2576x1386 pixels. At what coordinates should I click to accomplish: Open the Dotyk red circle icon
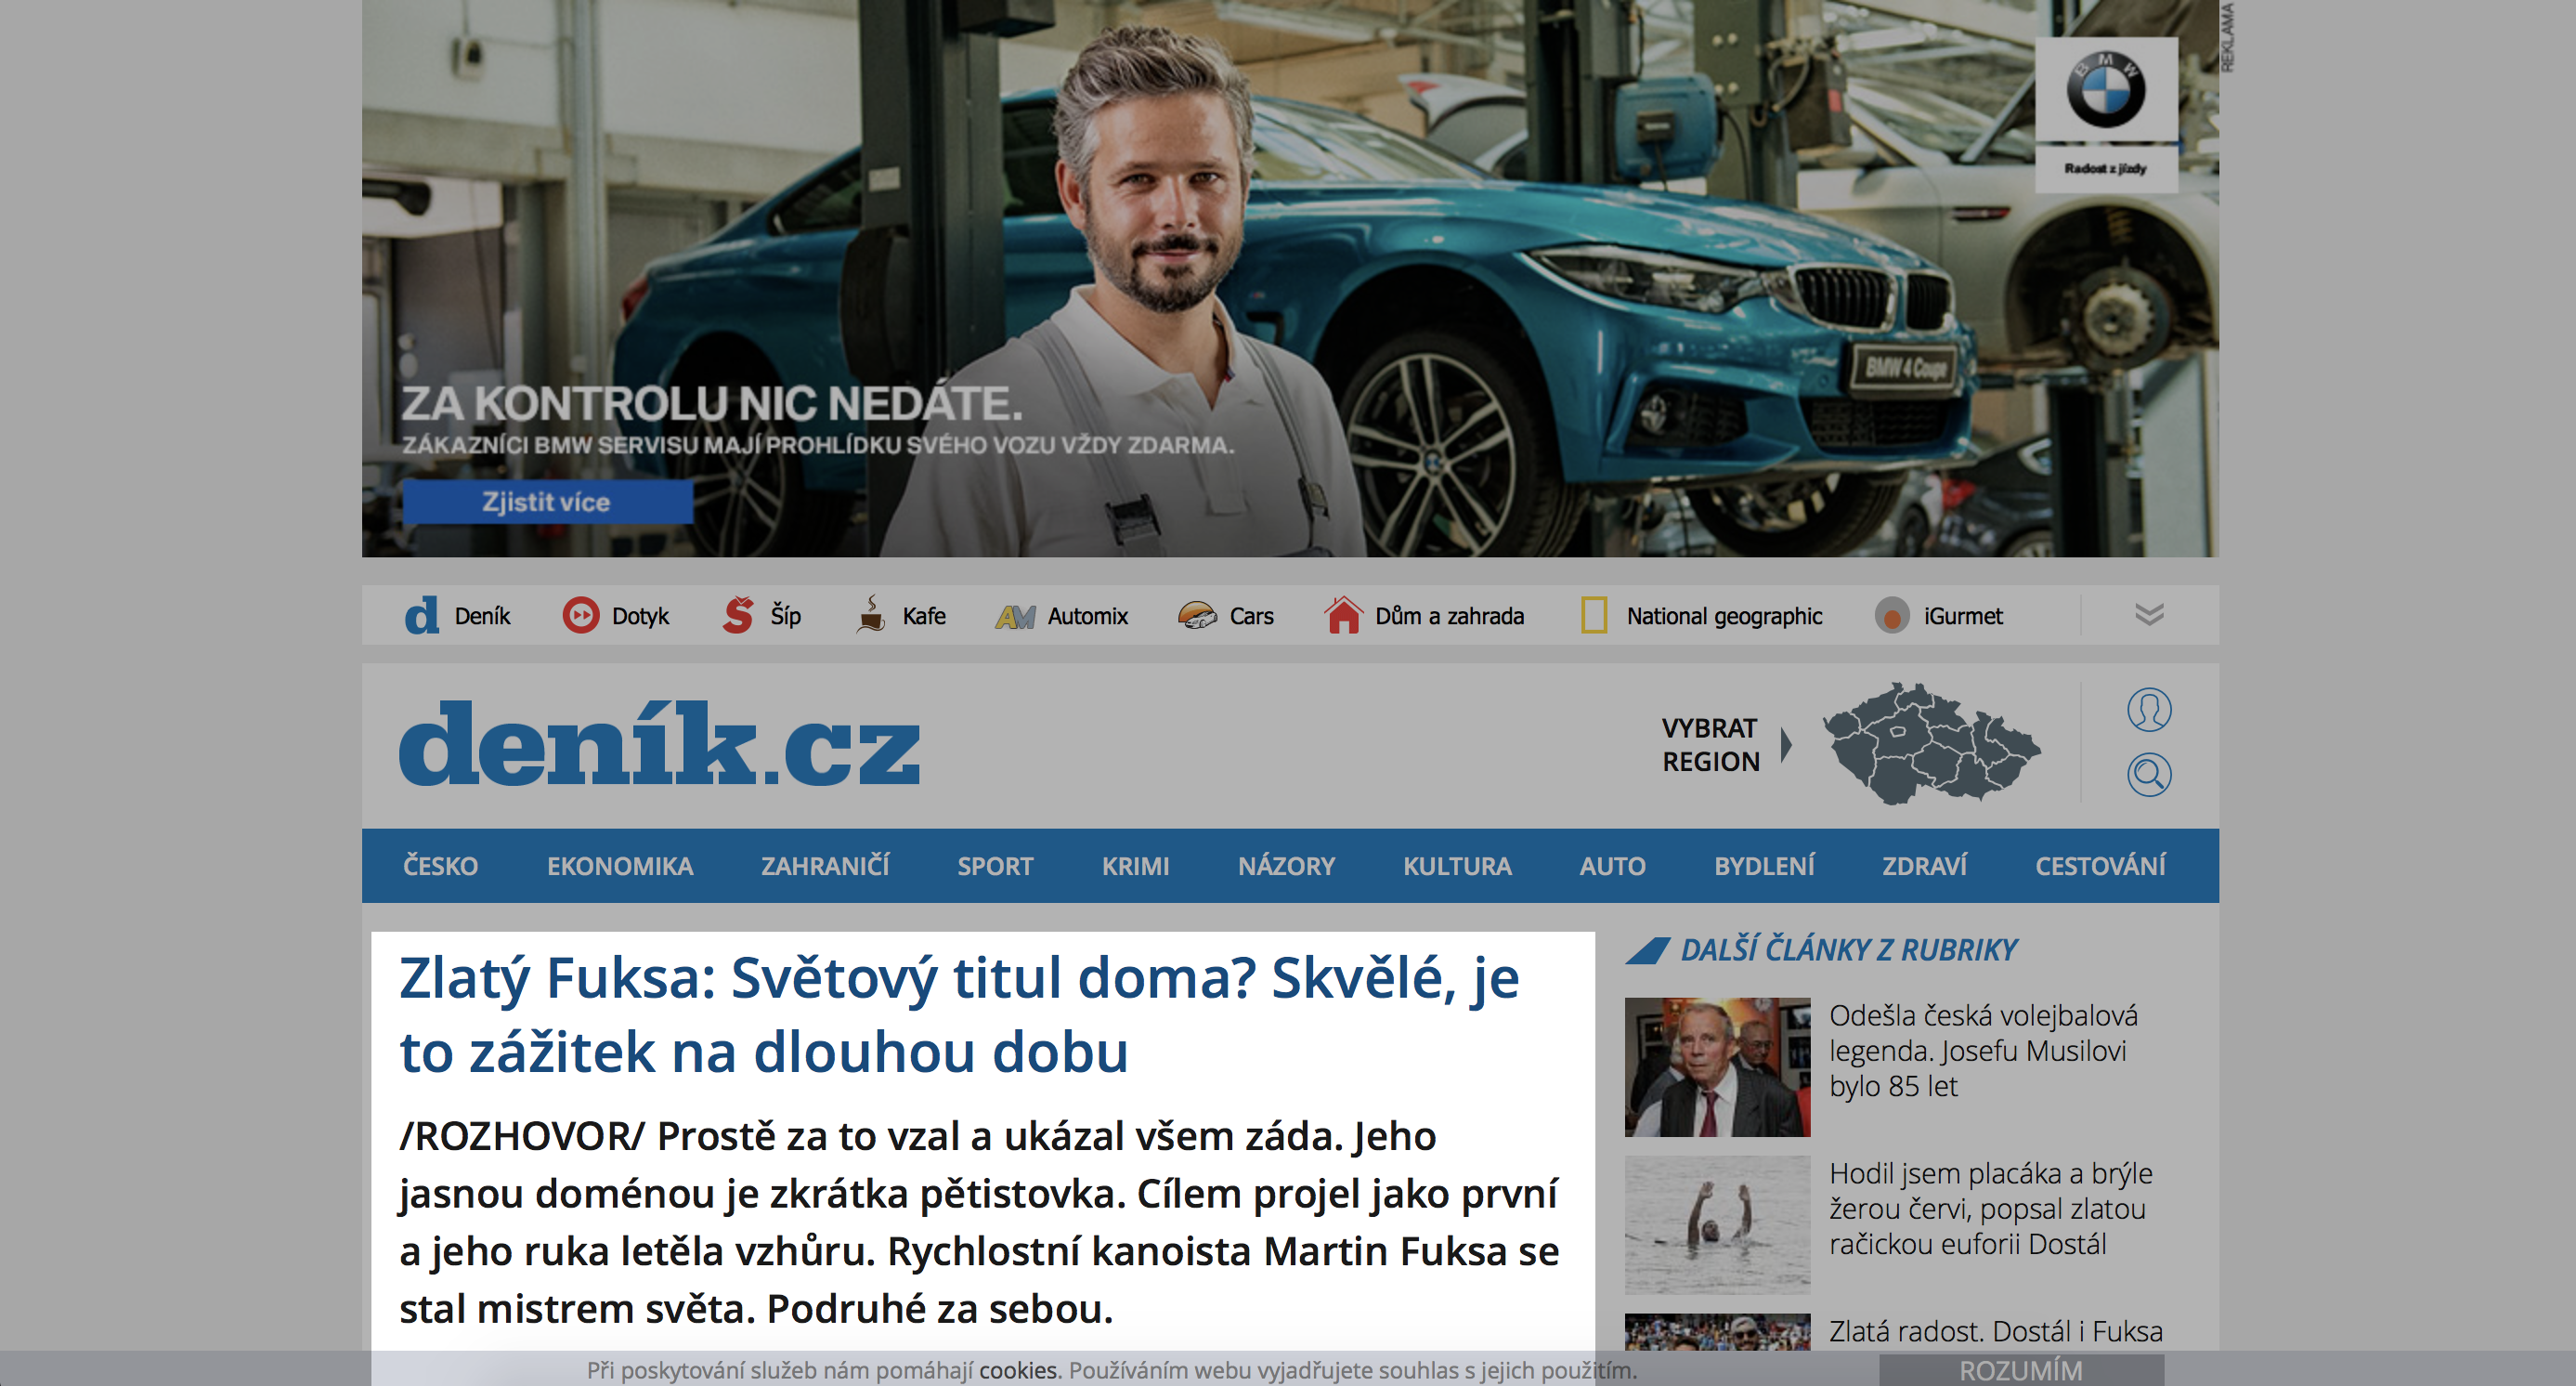point(580,616)
